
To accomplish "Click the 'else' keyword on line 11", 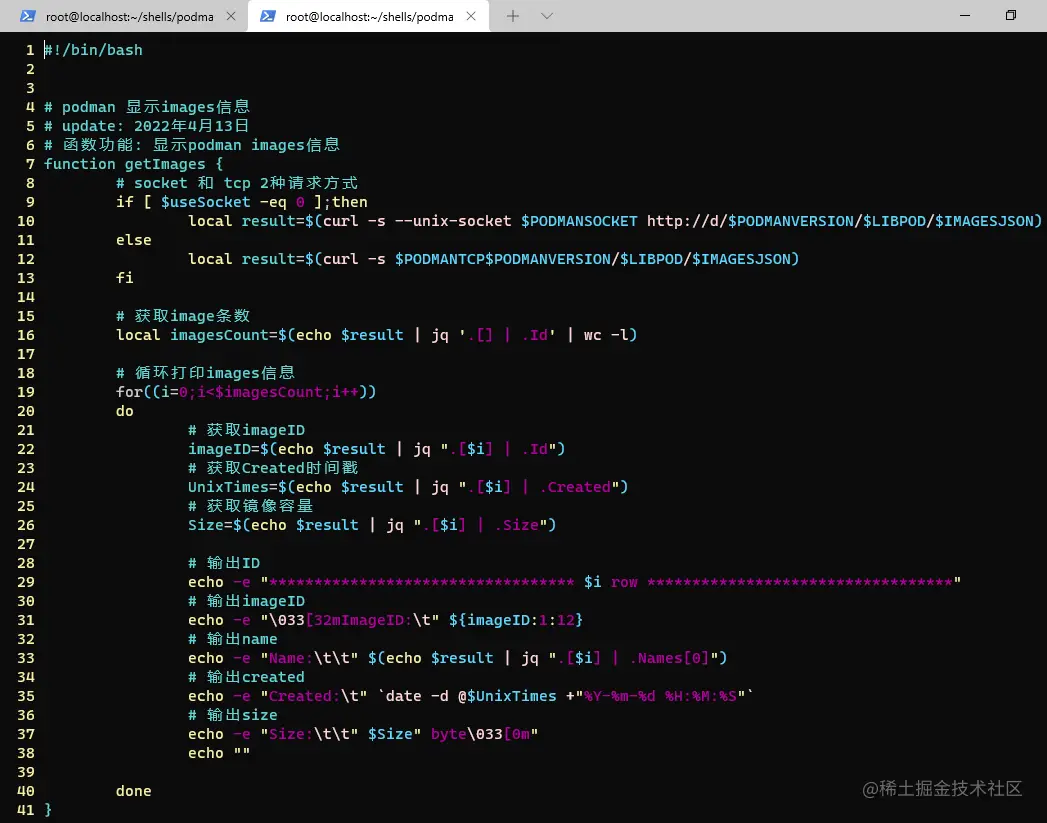I will [134, 240].
